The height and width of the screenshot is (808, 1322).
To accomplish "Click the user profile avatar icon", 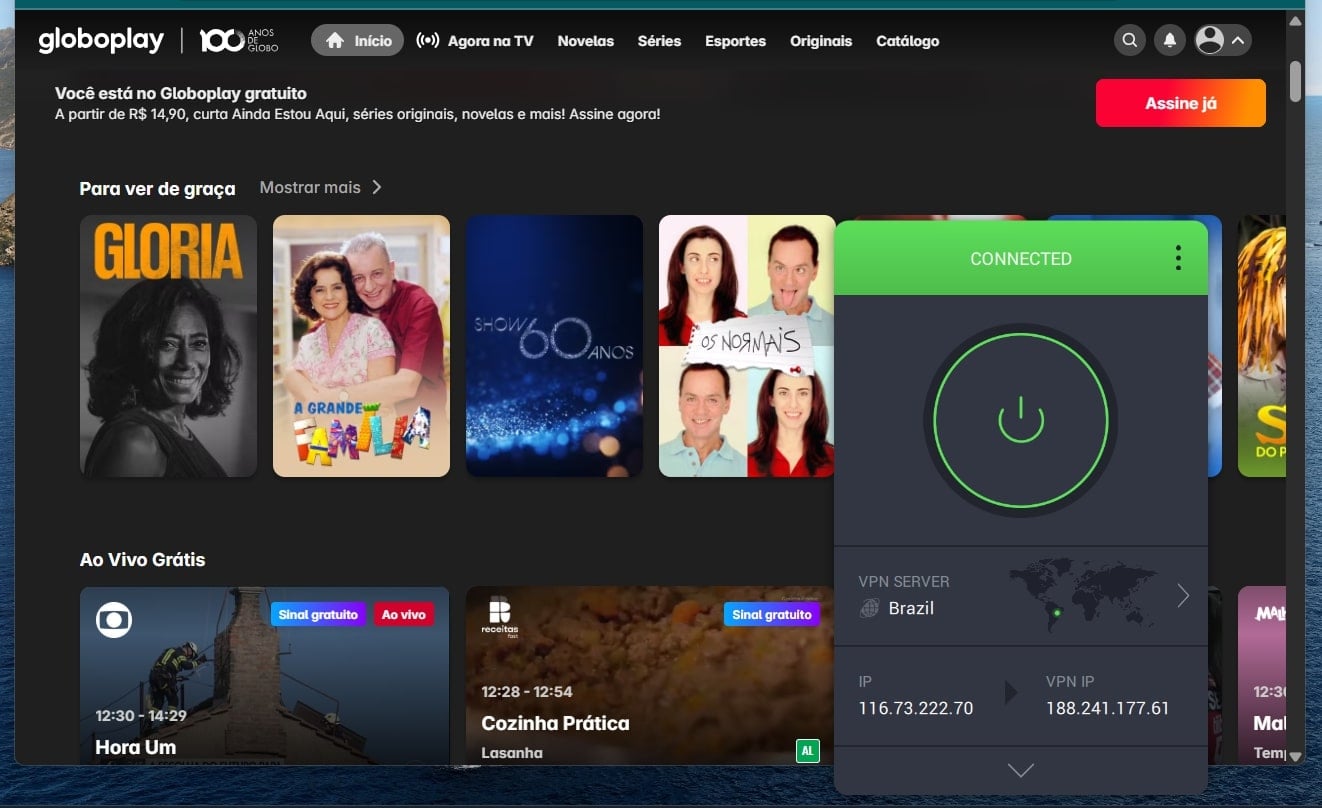I will (1211, 40).
